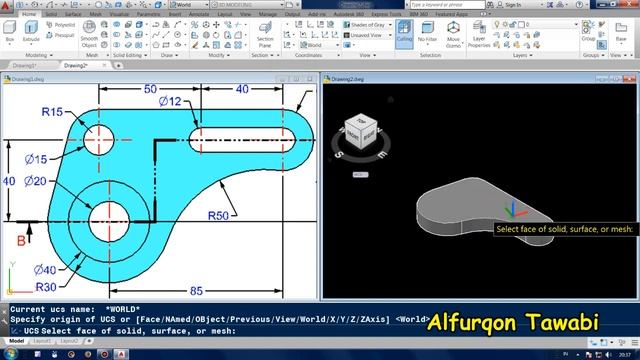This screenshot has width=640, height=360.
Task: Click the Polygon tool in Draw panel
Action: (156, 45)
